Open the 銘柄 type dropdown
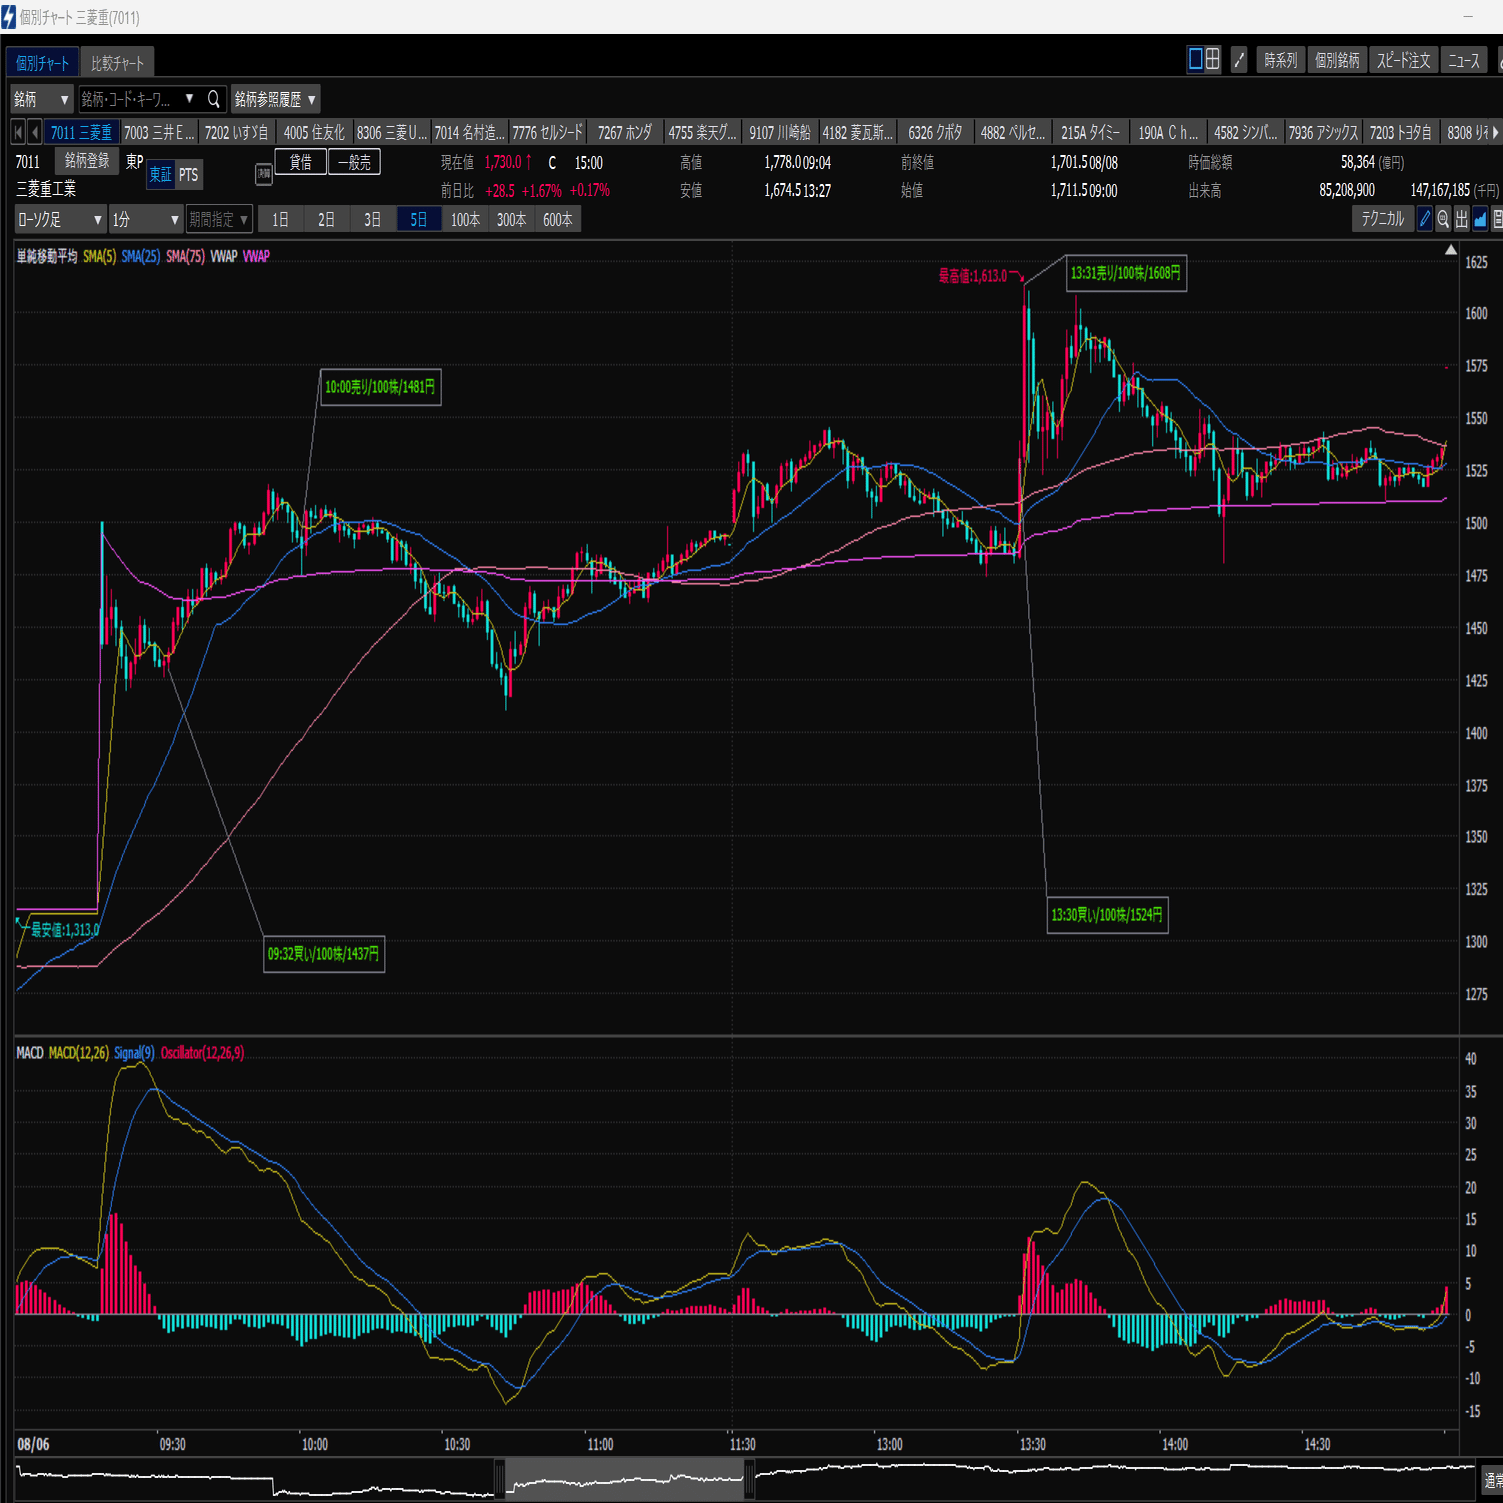 tap(42, 99)
